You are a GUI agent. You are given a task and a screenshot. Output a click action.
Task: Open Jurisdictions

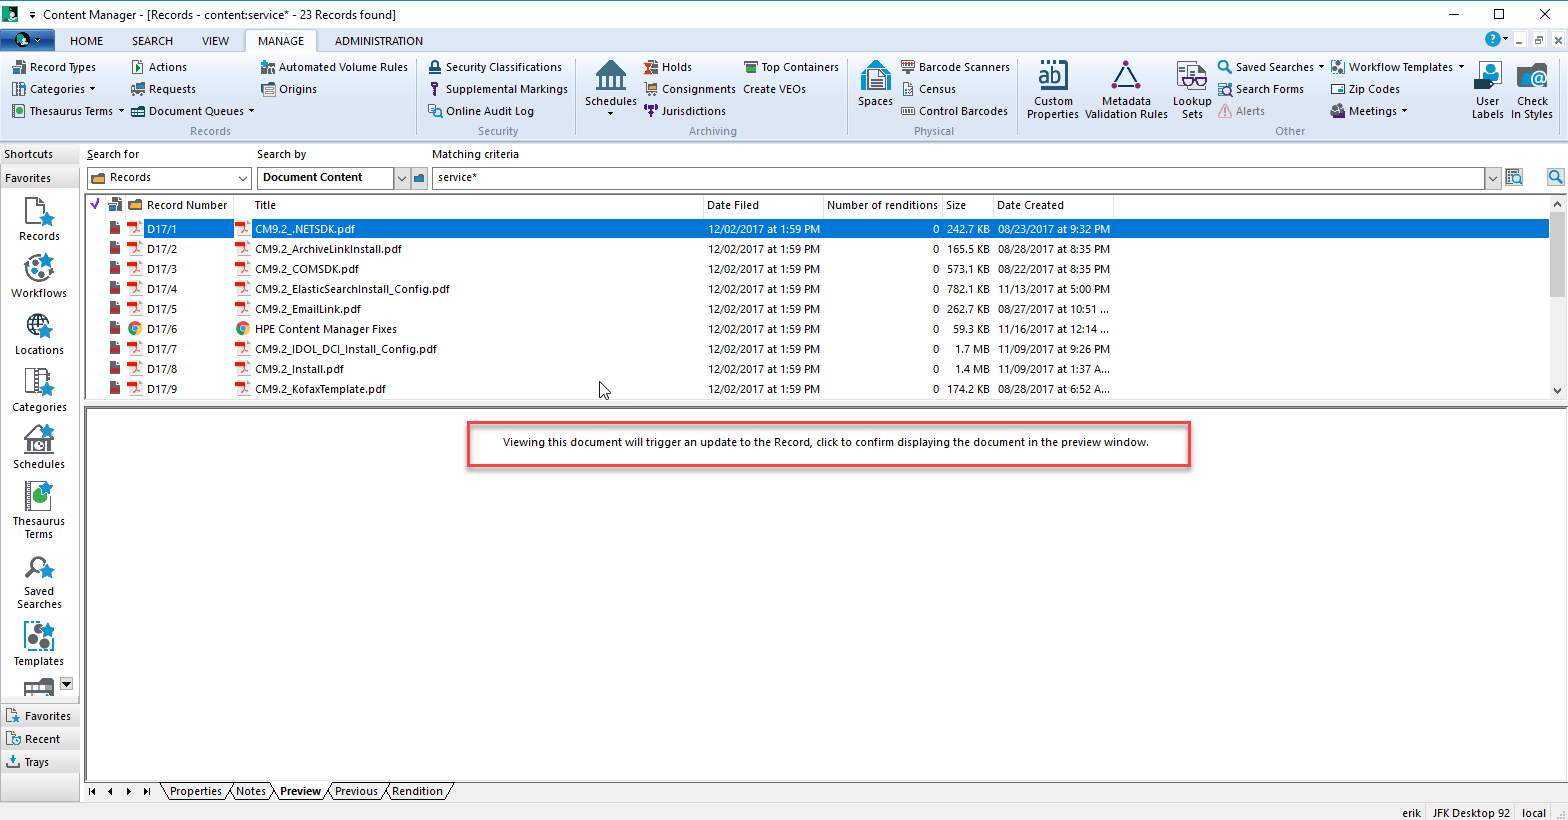(x=685, y=111)
